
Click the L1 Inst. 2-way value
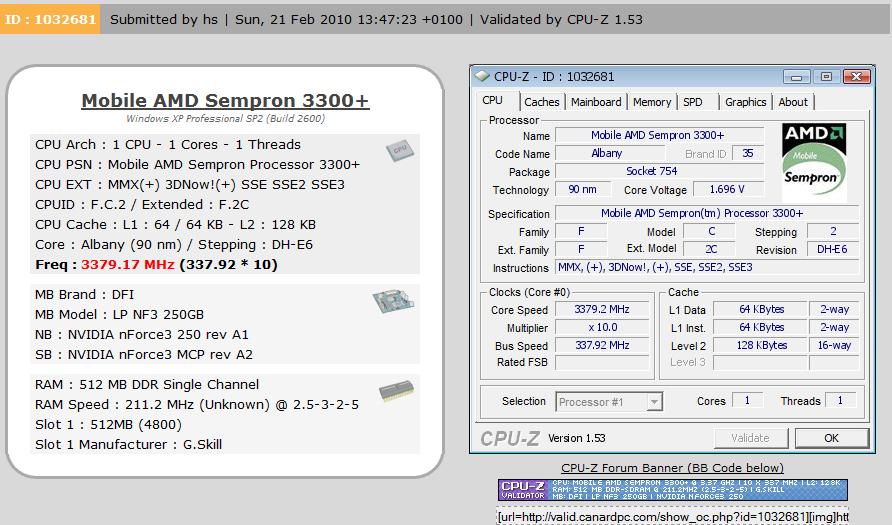coord(834,328)
